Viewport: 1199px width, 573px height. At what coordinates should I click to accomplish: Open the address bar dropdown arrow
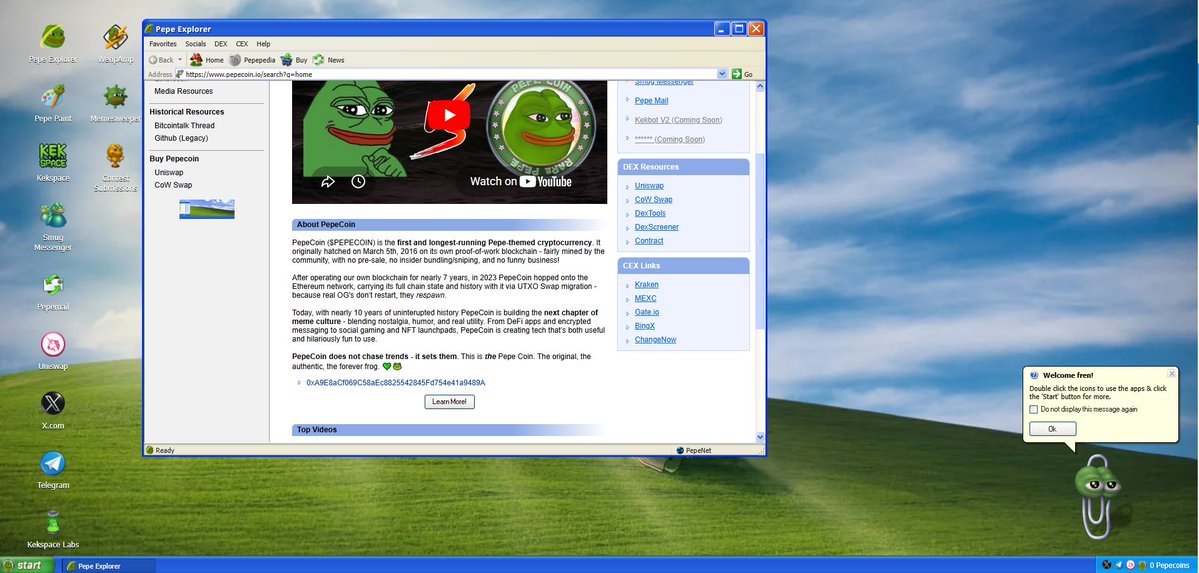coord(722,74)
